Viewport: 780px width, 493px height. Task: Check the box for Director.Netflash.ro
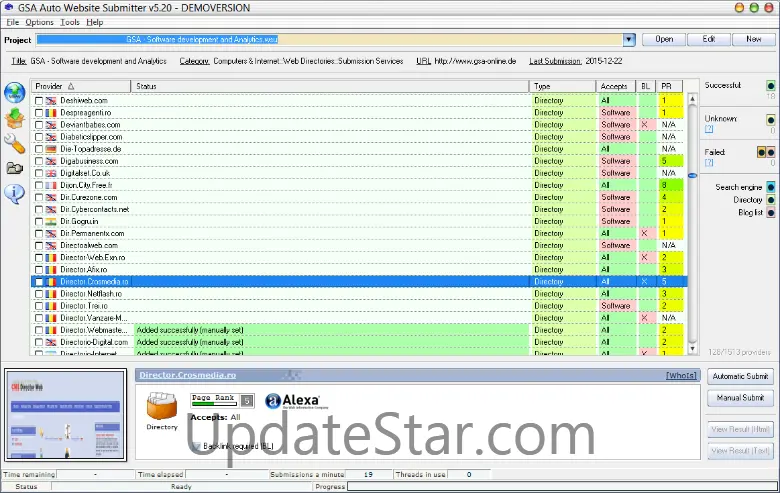click(39, 294)
